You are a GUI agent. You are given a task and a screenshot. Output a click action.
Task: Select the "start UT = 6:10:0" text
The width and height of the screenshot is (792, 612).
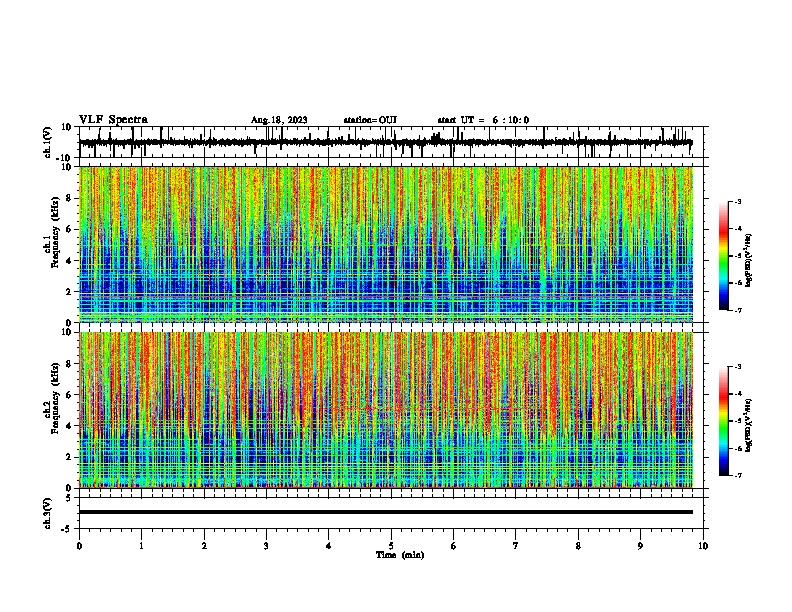[483, 120]
